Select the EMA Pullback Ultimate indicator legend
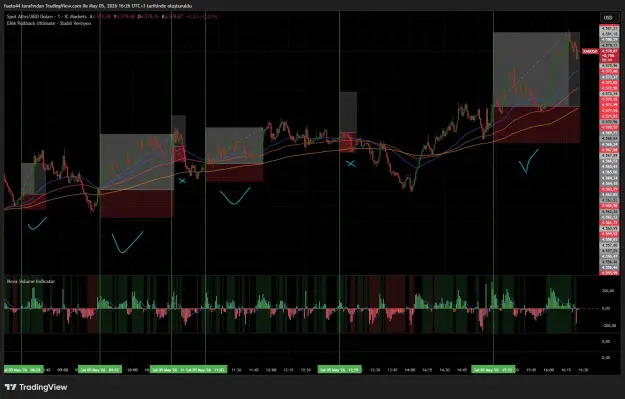 [49, 23]
